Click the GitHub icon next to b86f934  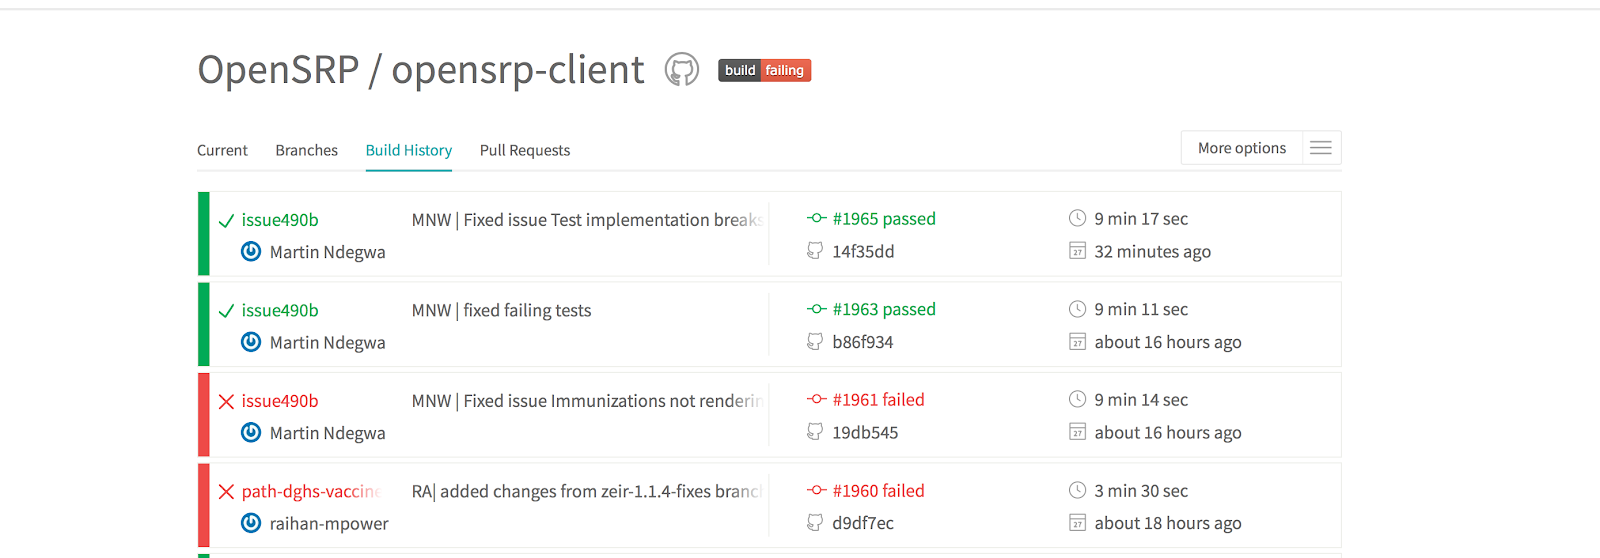815,342
